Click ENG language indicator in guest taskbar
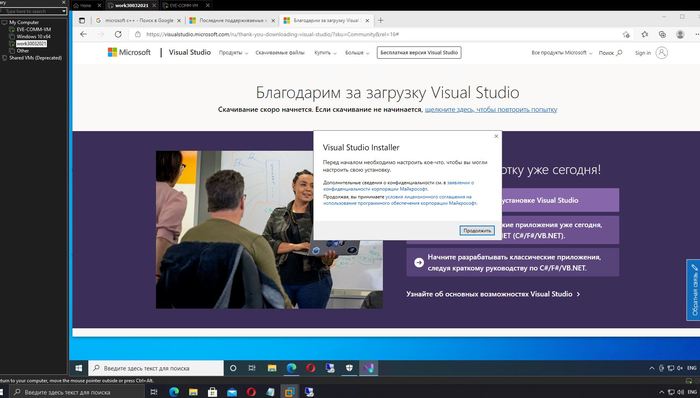This screenshot has width=700, height=398. point(692,368)
